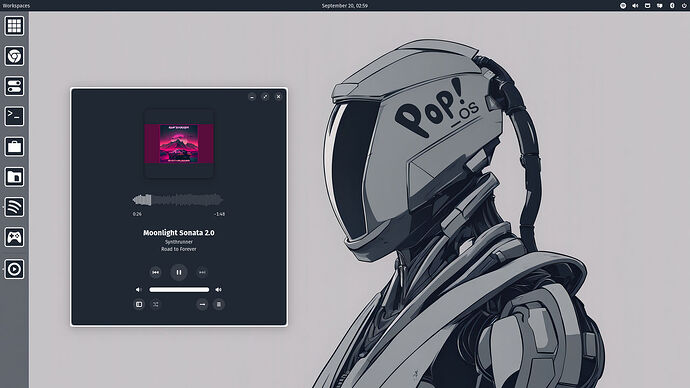This screenshot has height=388, width=690.
Task: Open the date and time calendar dropdown
Action: pos(345,6)
